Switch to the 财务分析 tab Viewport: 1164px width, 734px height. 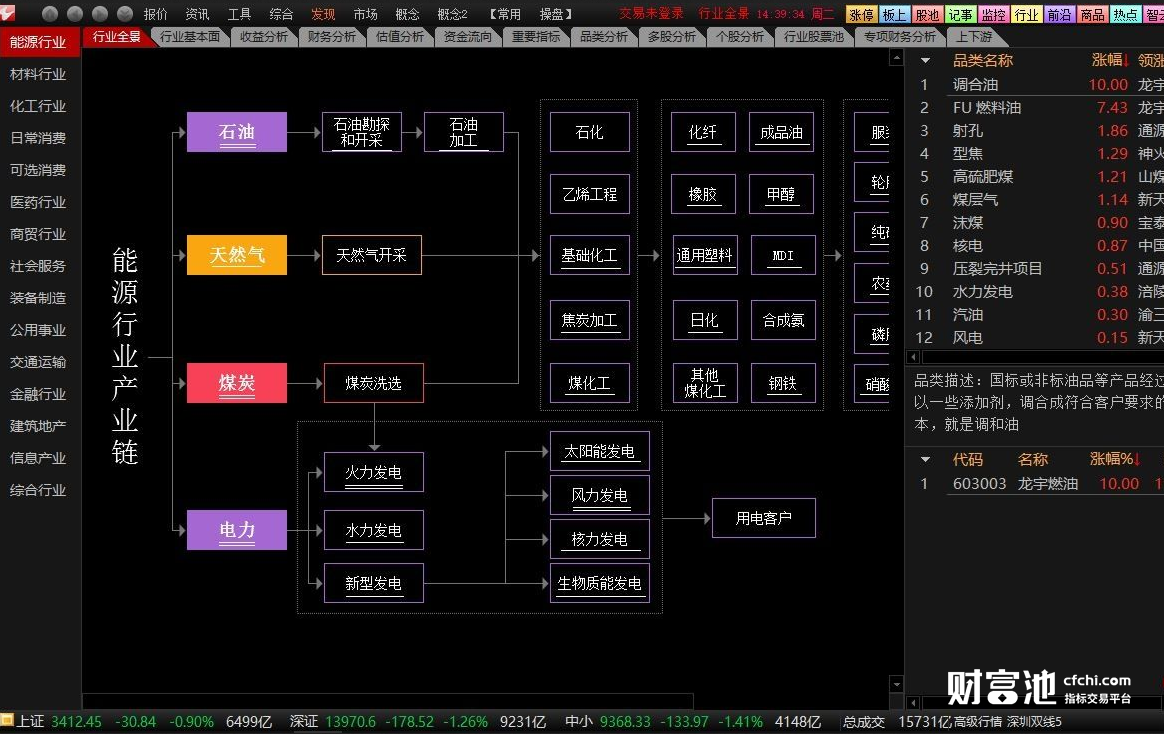click(331, 36)
